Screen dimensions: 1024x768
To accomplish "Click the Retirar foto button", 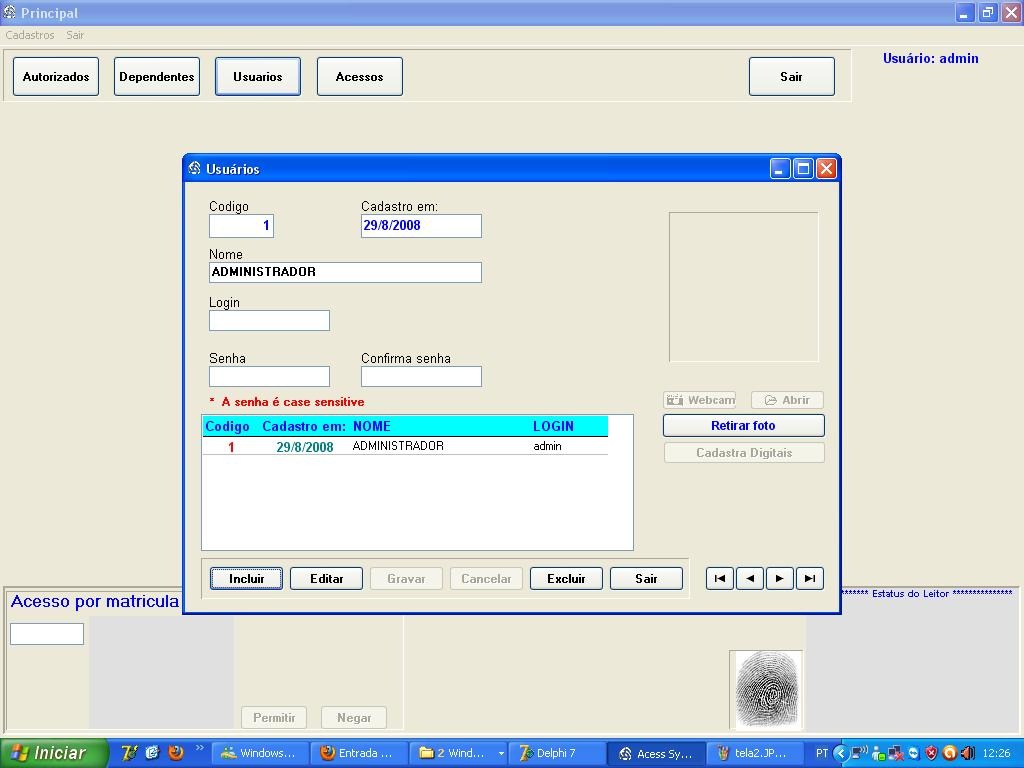I will tap(743, 425).
